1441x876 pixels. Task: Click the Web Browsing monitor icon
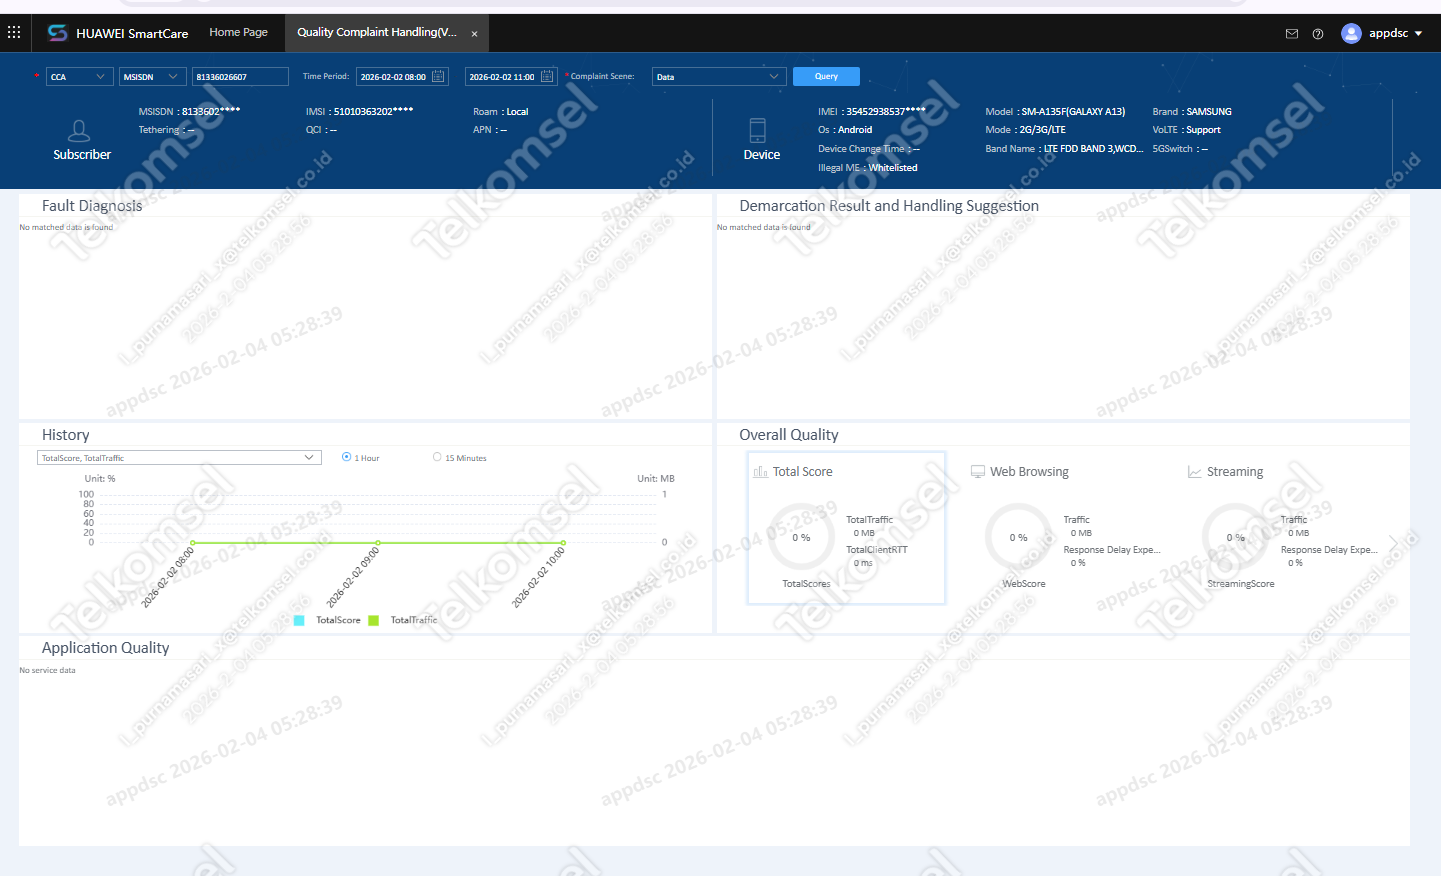coord(978,472)
